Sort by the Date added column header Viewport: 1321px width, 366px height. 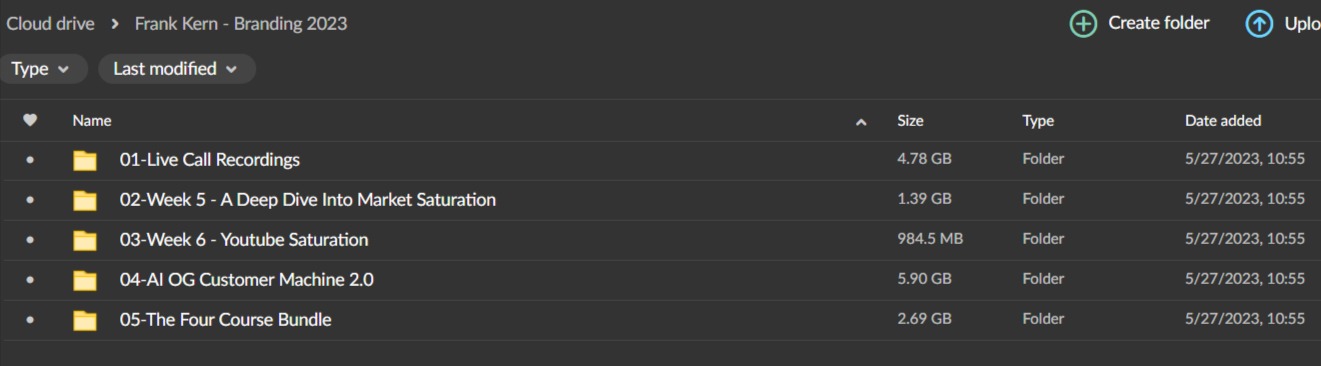1223,121
